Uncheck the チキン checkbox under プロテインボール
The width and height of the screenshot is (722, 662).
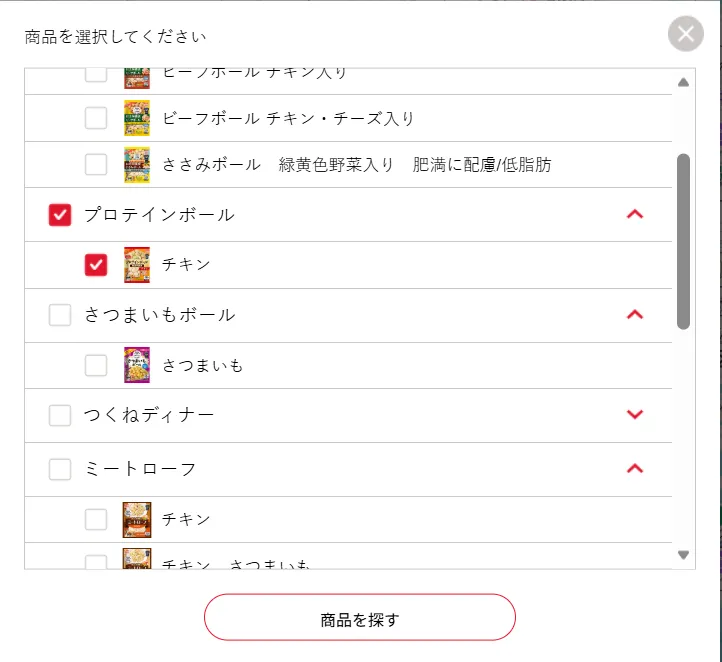96,265
